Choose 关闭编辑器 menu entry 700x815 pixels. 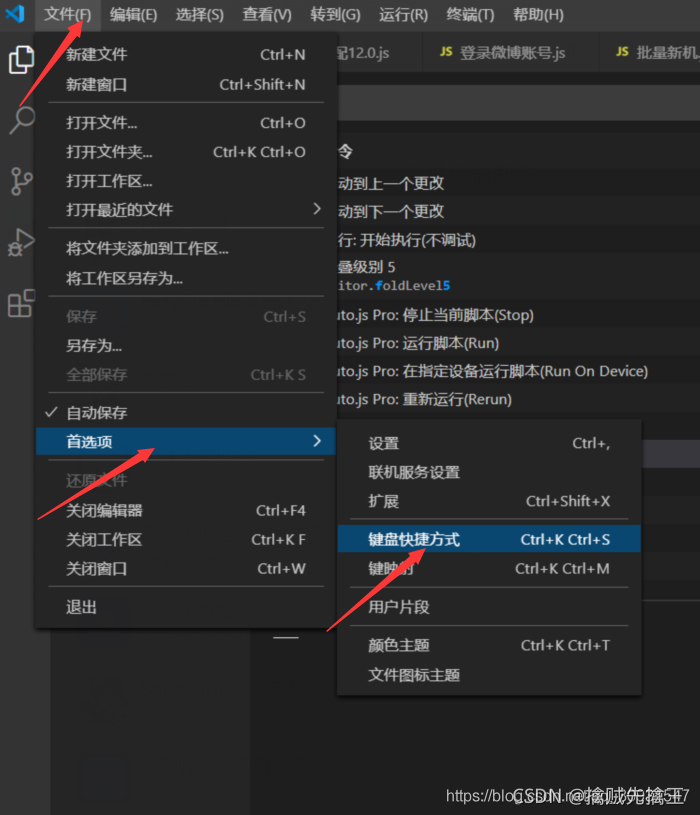[x=185, y=510]
